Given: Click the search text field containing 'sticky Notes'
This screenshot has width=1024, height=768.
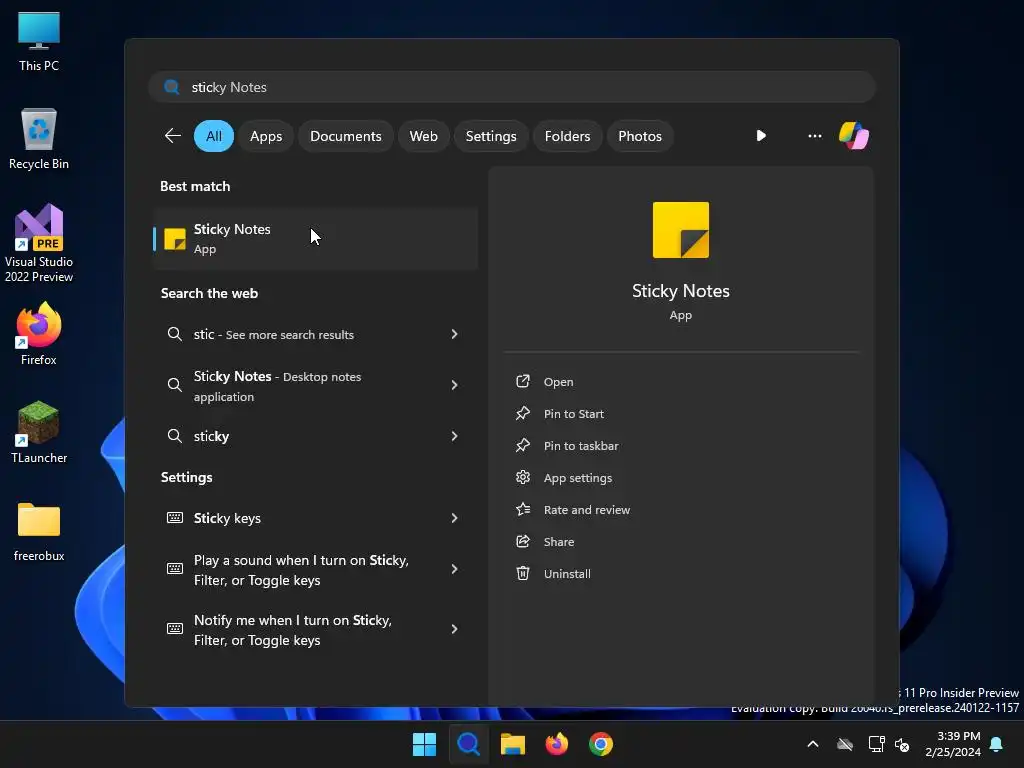Looking at the screenshot, I should (x=512, y=87).
